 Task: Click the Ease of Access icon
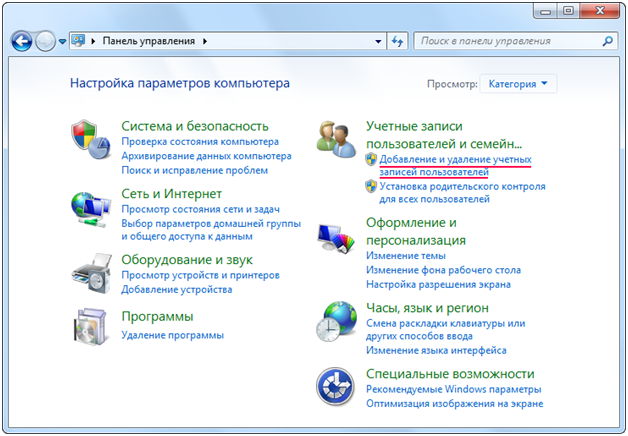tap(337, 389)
